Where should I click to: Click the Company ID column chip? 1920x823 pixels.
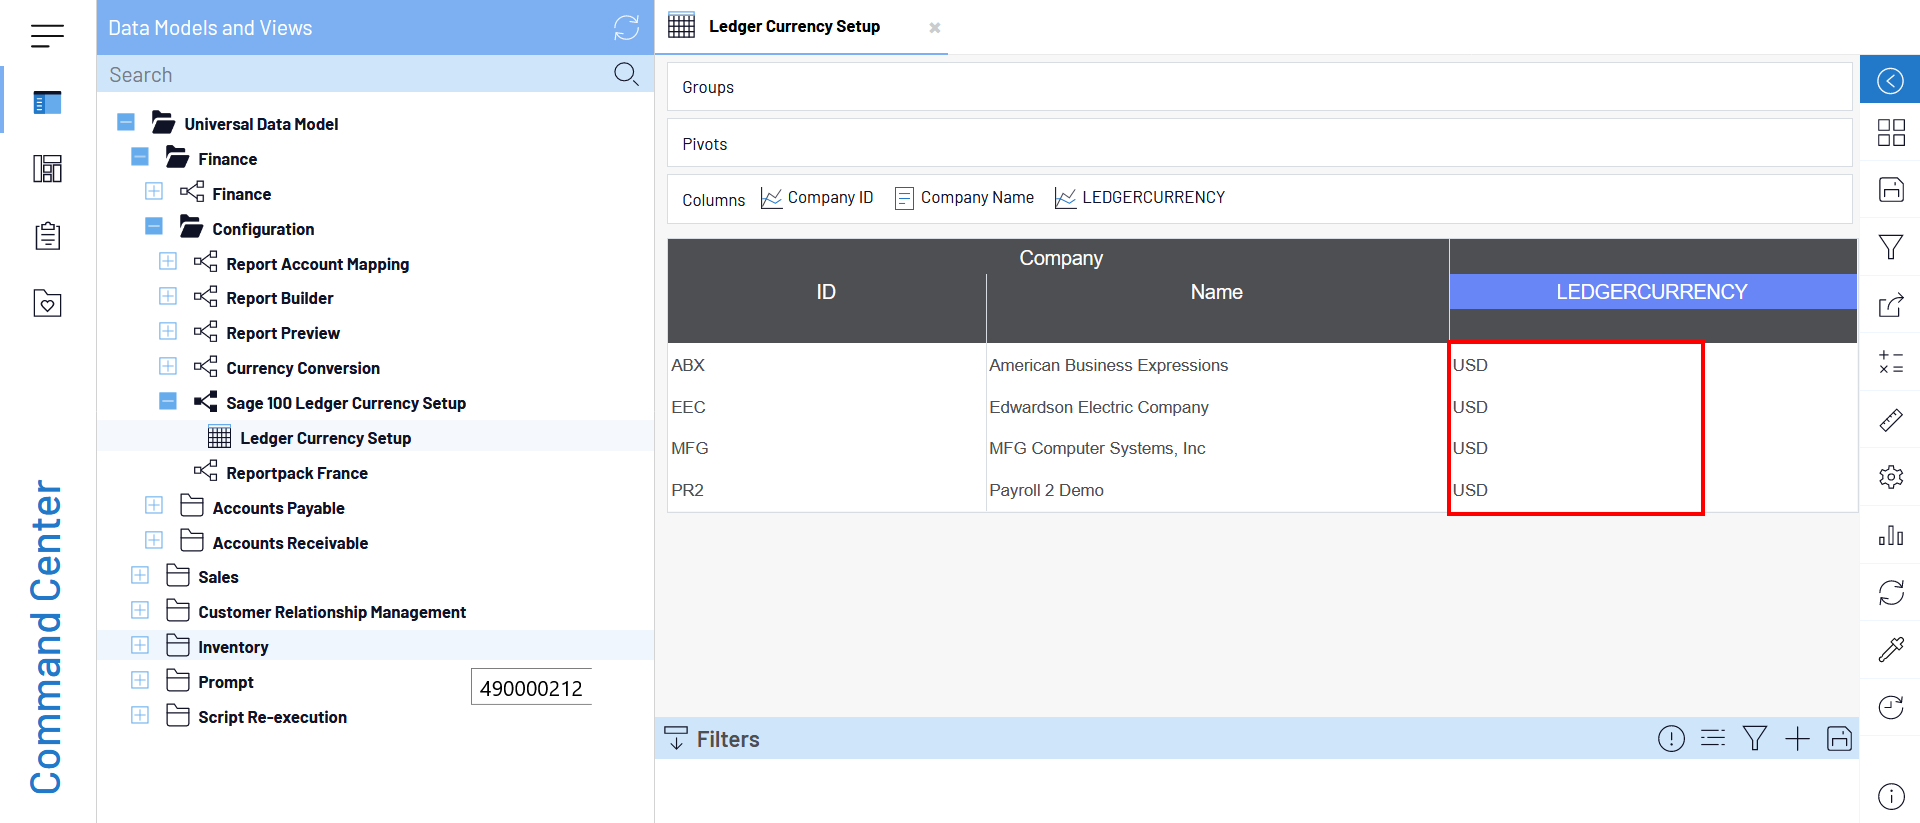pos(817,198)
